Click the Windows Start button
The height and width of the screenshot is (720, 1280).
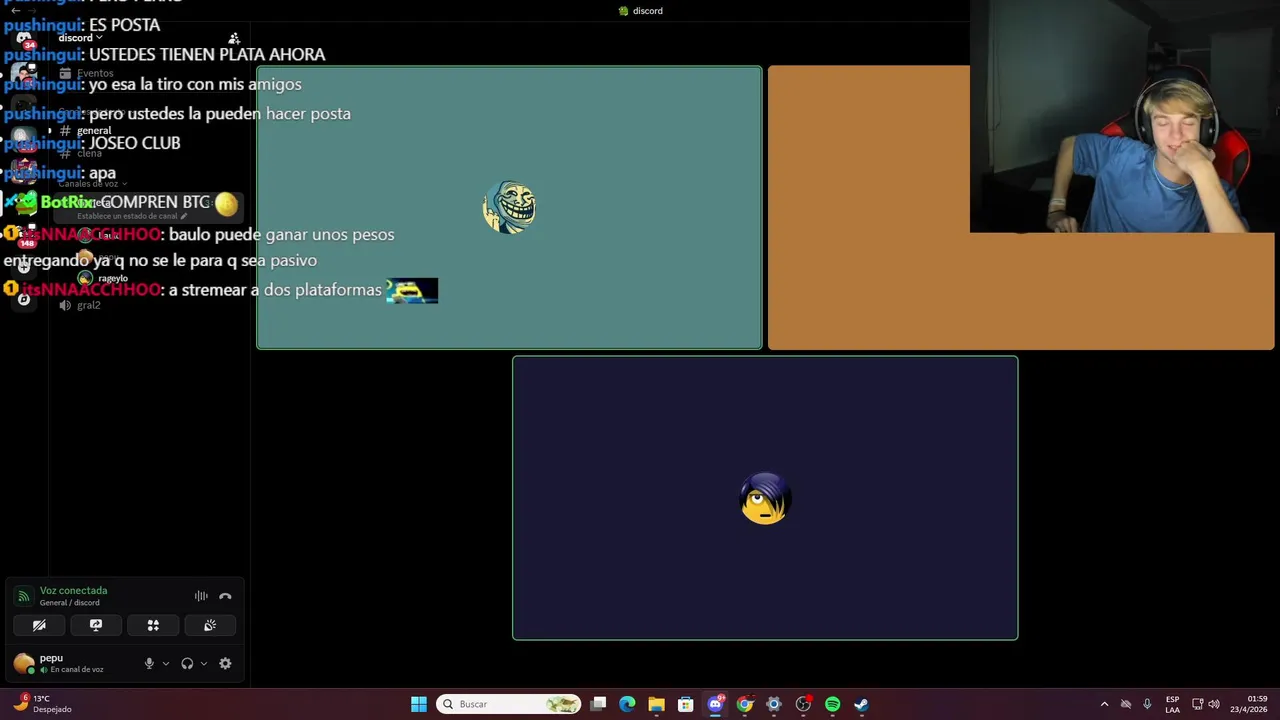pyautogui.click(x=419, y=704)
